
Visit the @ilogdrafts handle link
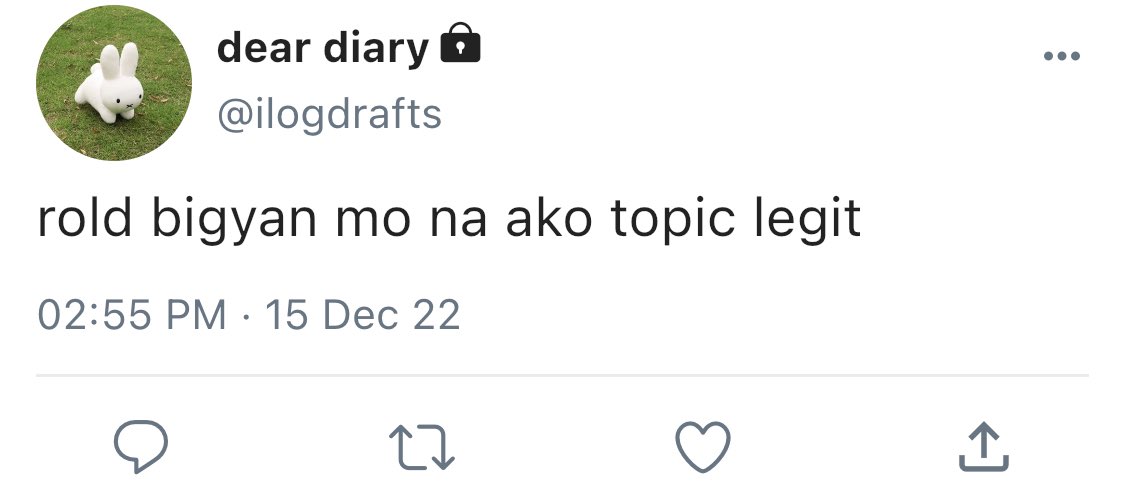(329, 114)
